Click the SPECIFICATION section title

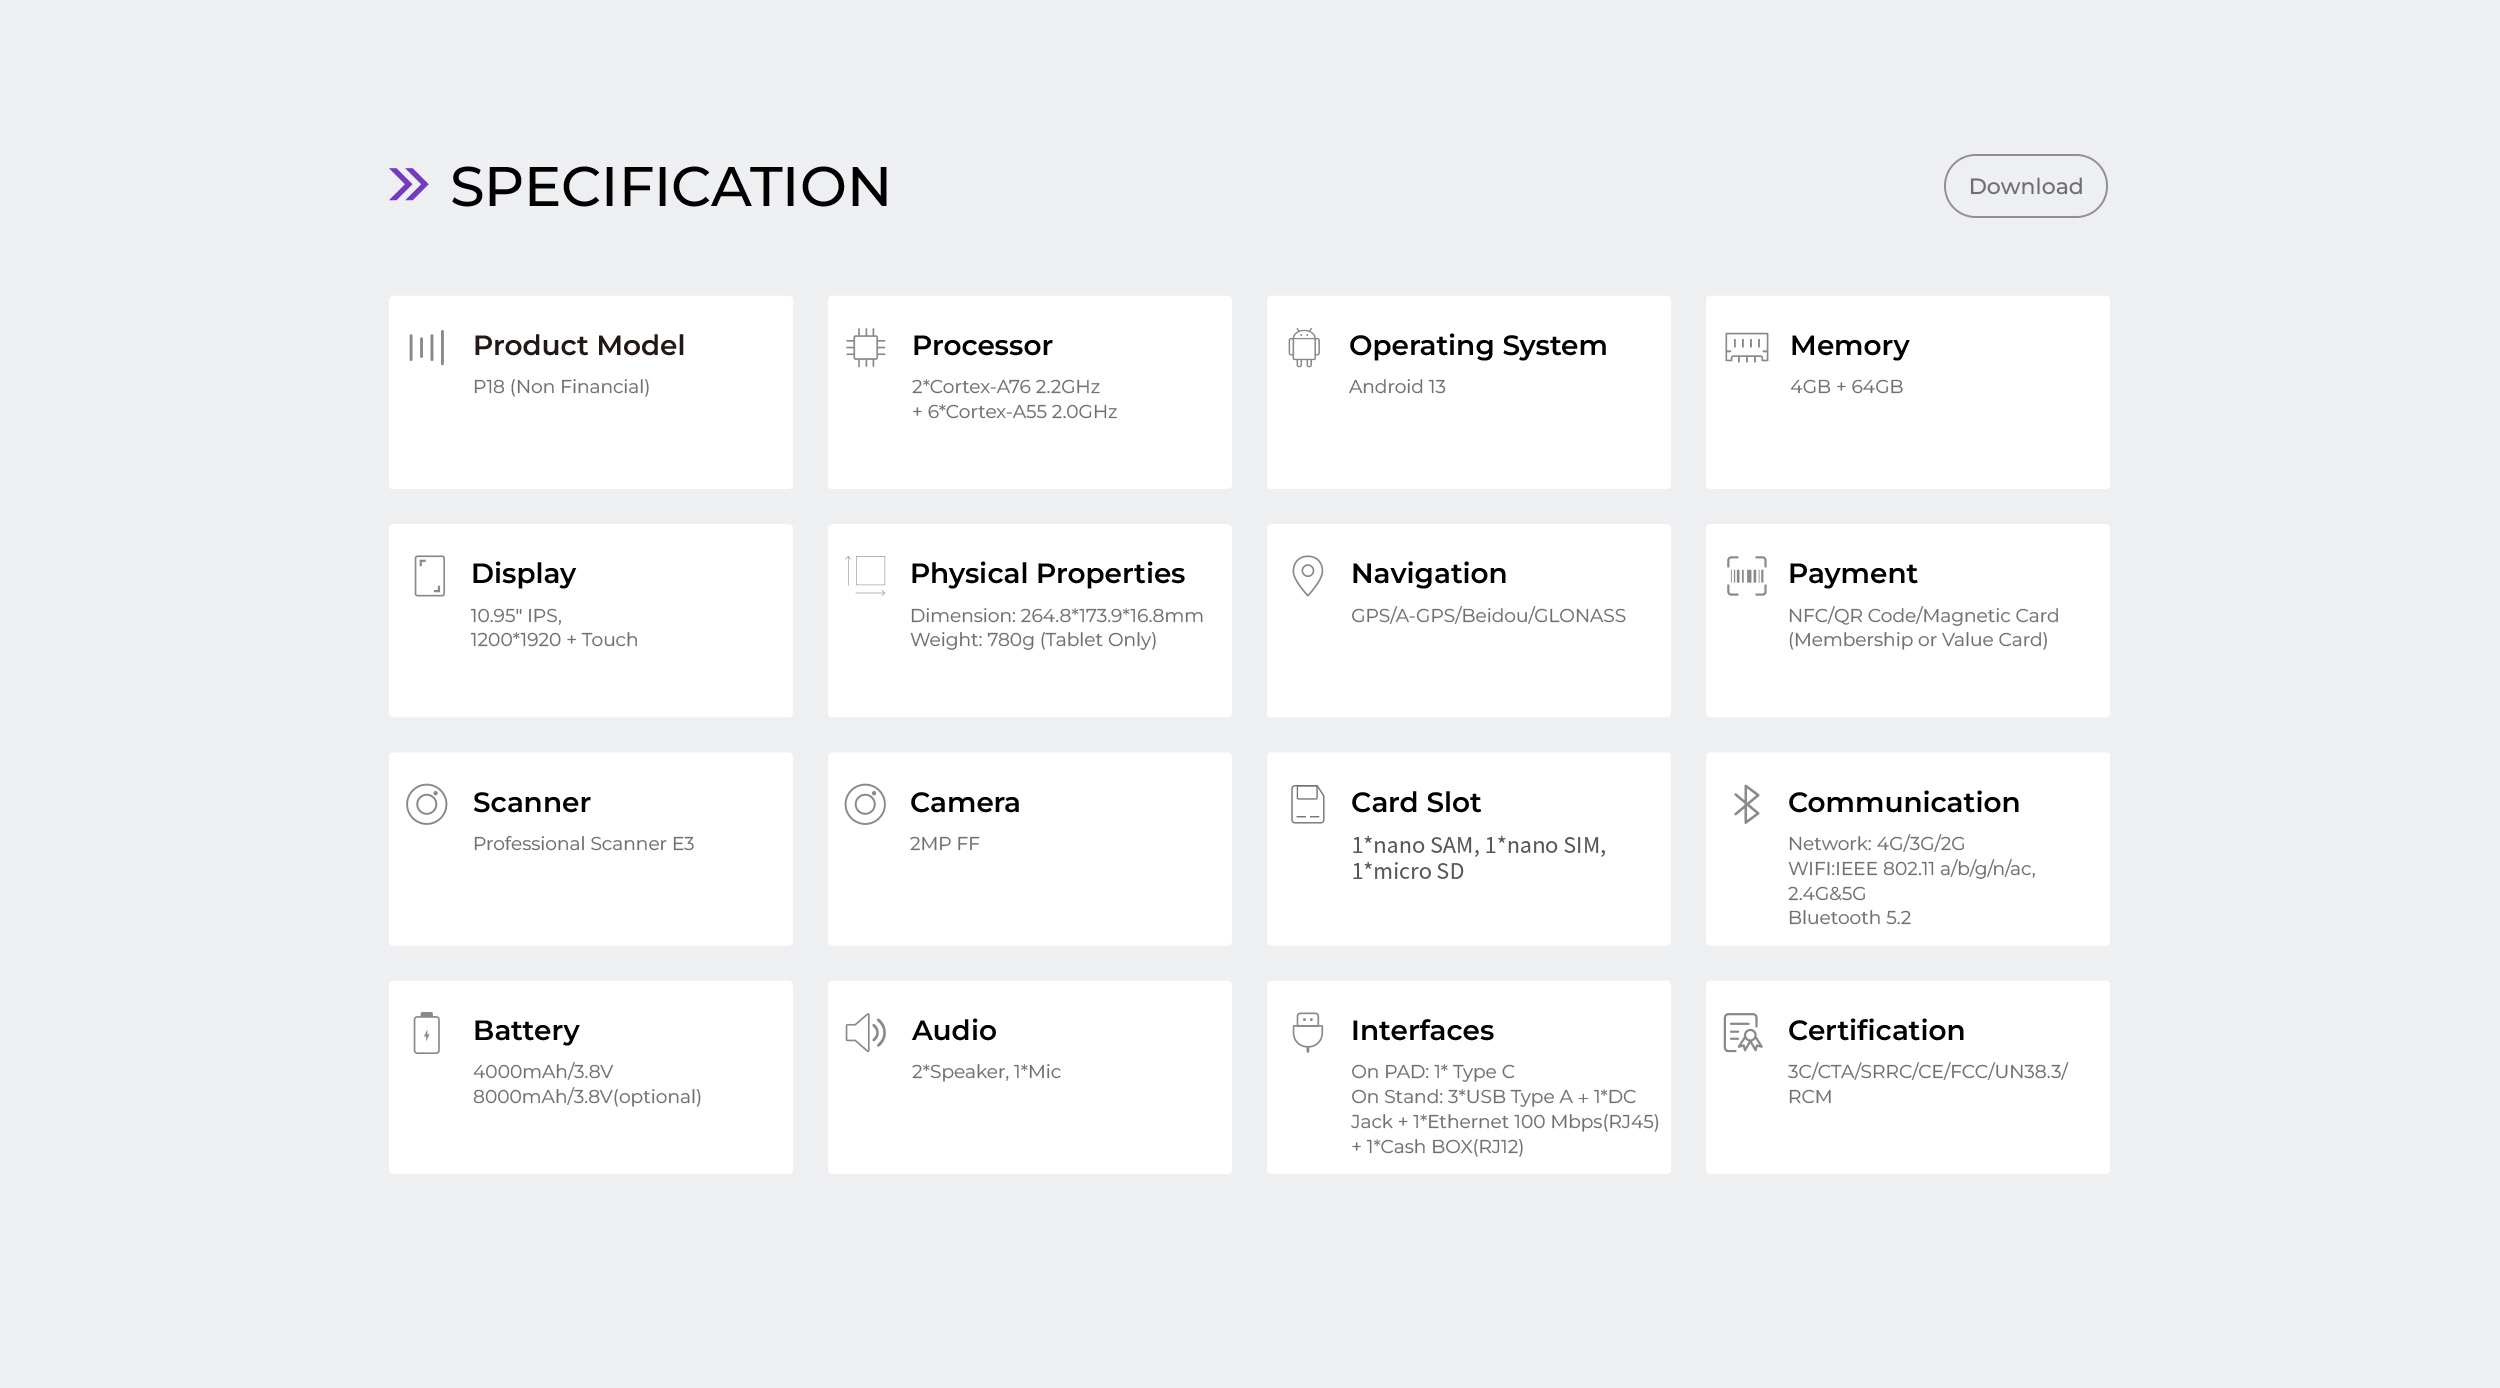pyautogui.click(x=670, y=186)
